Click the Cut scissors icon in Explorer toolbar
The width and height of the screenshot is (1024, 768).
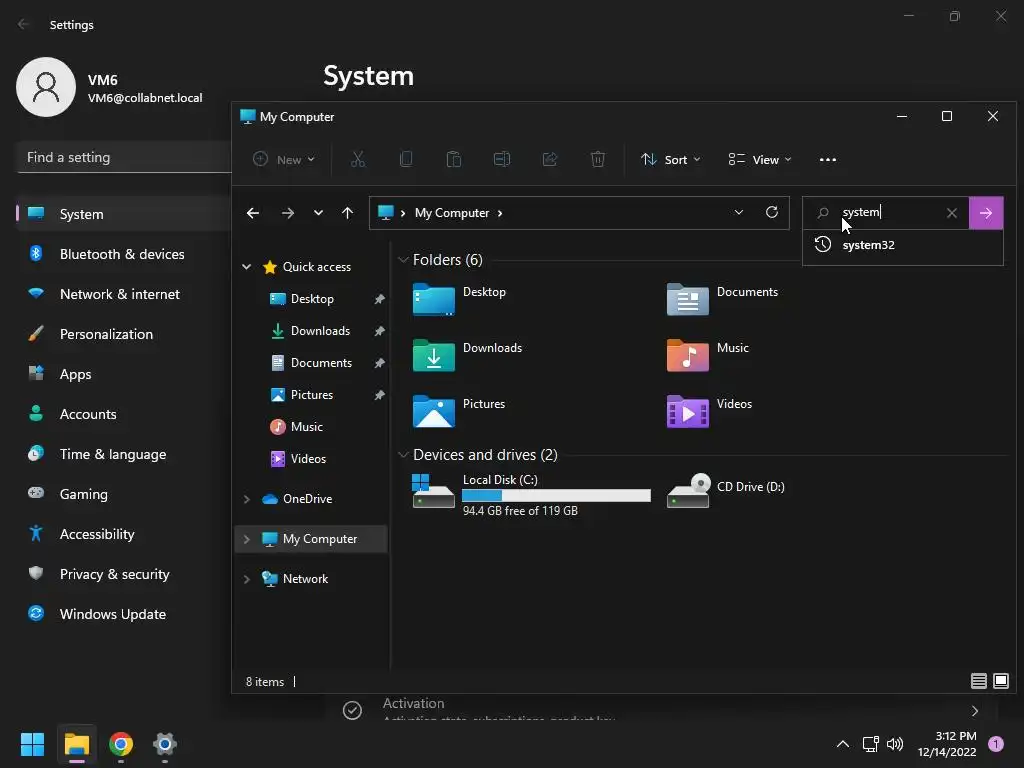[x=358, y=159]
